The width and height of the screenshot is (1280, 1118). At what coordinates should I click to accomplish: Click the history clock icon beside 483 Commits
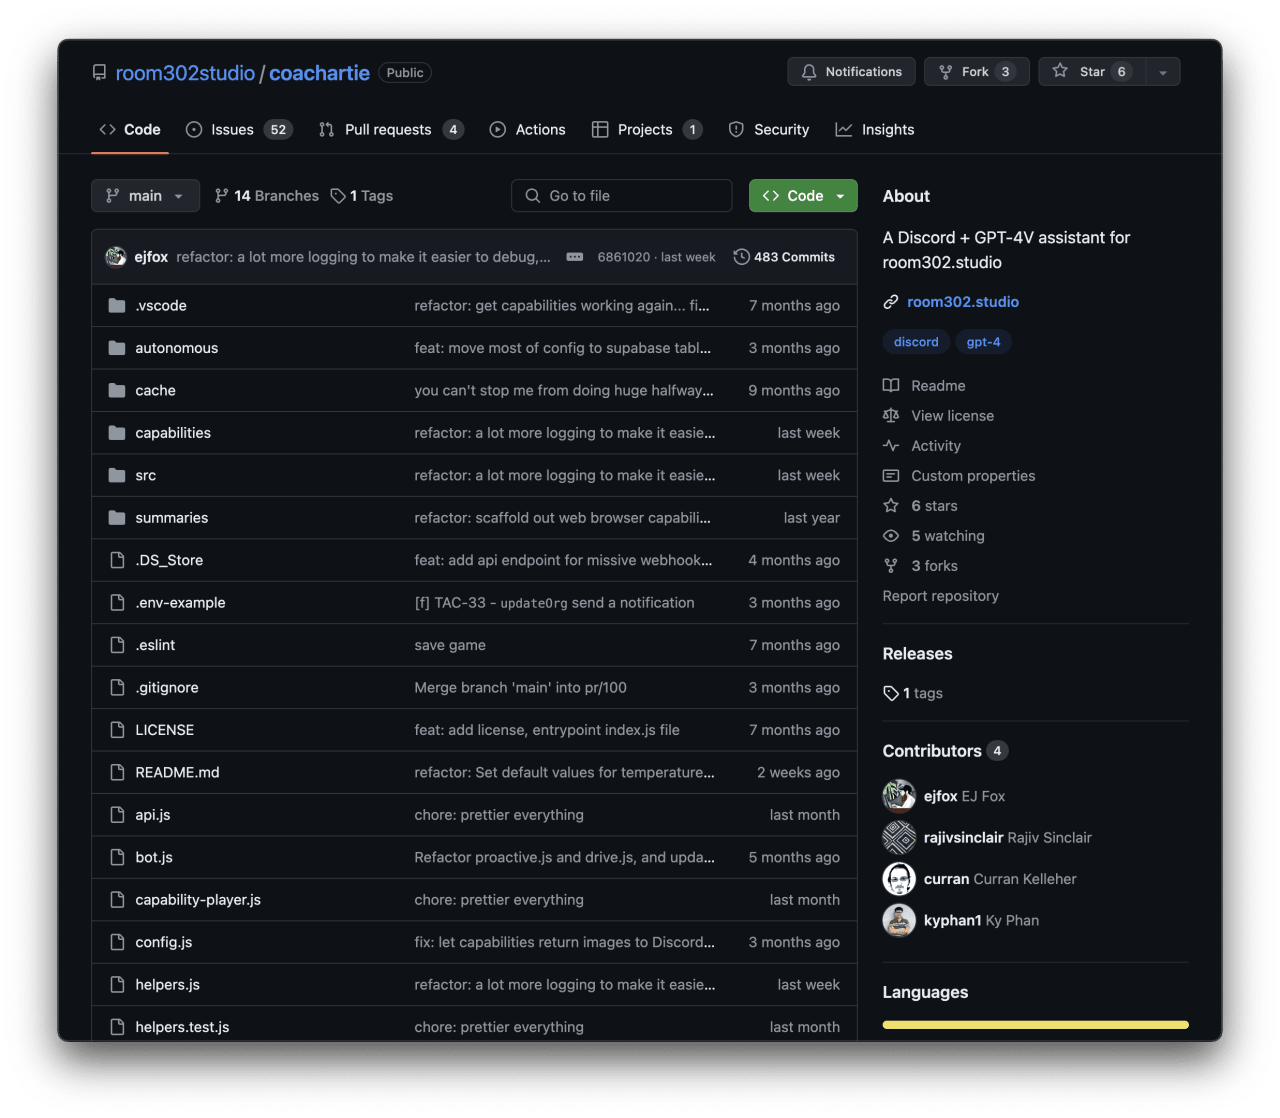click(741, 256)
